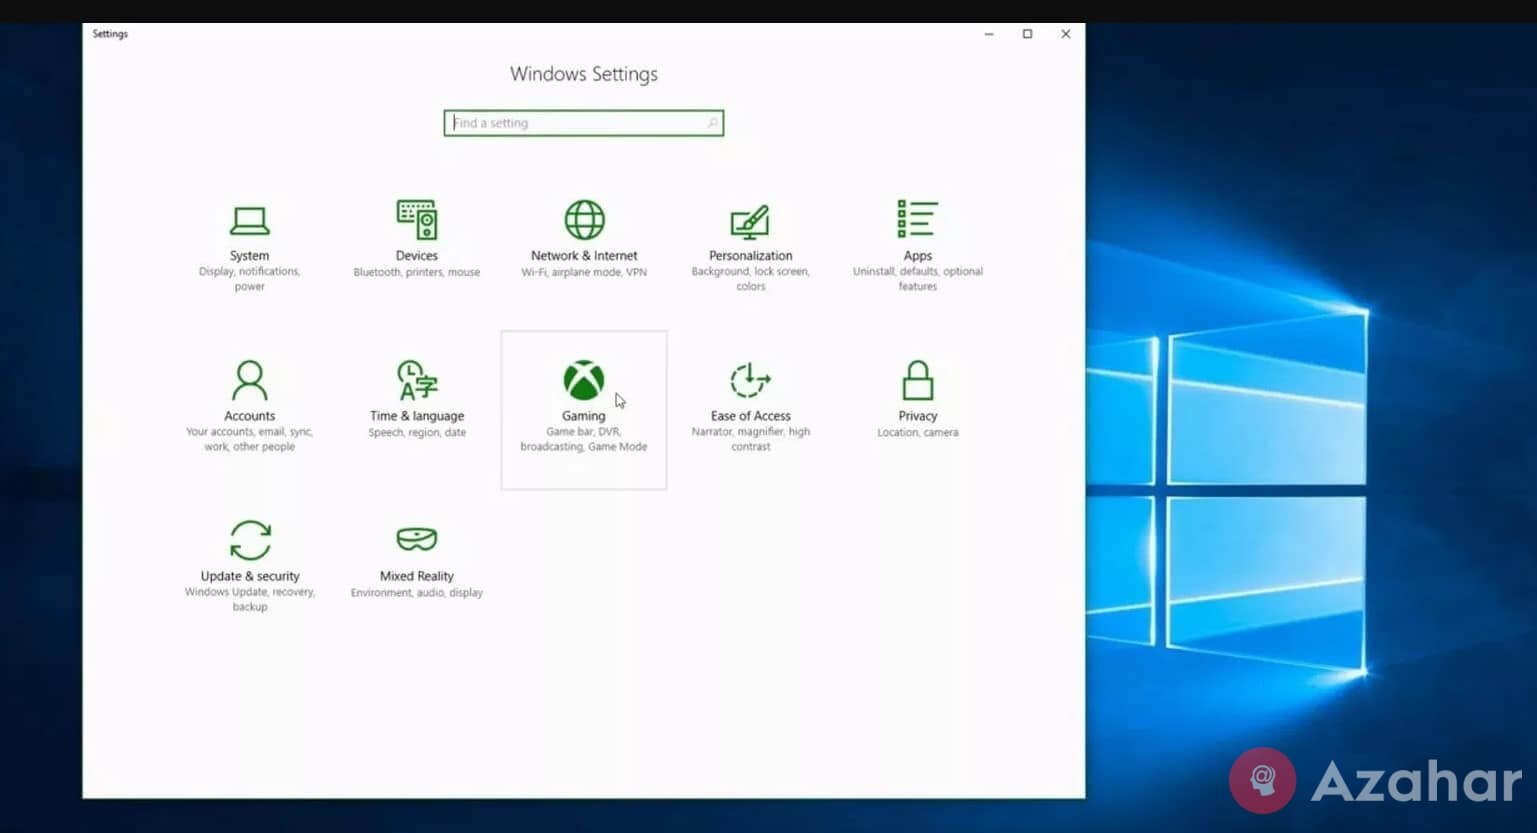The width and height of the screenshot is (1537, 833).
Task: Open Gaming via the Xbox icon
Action: click(x=583, y=381)
